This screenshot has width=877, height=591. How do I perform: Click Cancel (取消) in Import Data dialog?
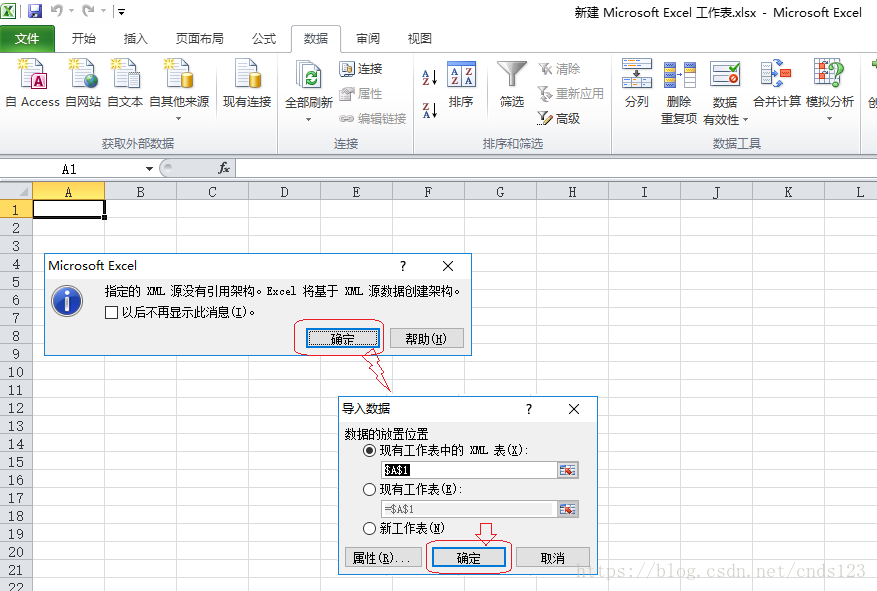click(x=553, y=558)
